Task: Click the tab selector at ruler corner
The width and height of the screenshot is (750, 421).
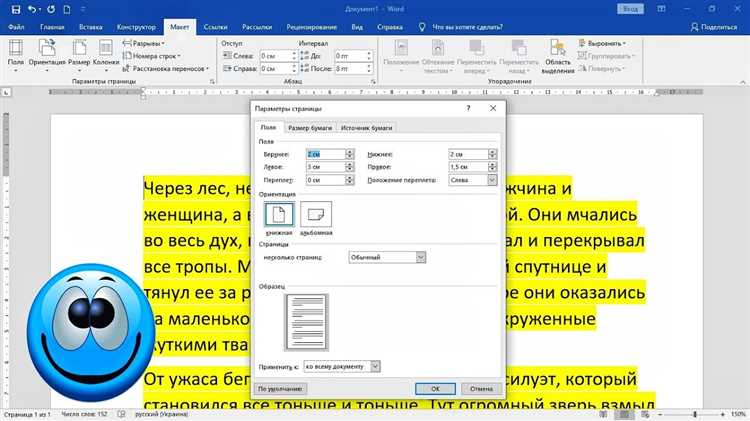Action: (6, 92)
